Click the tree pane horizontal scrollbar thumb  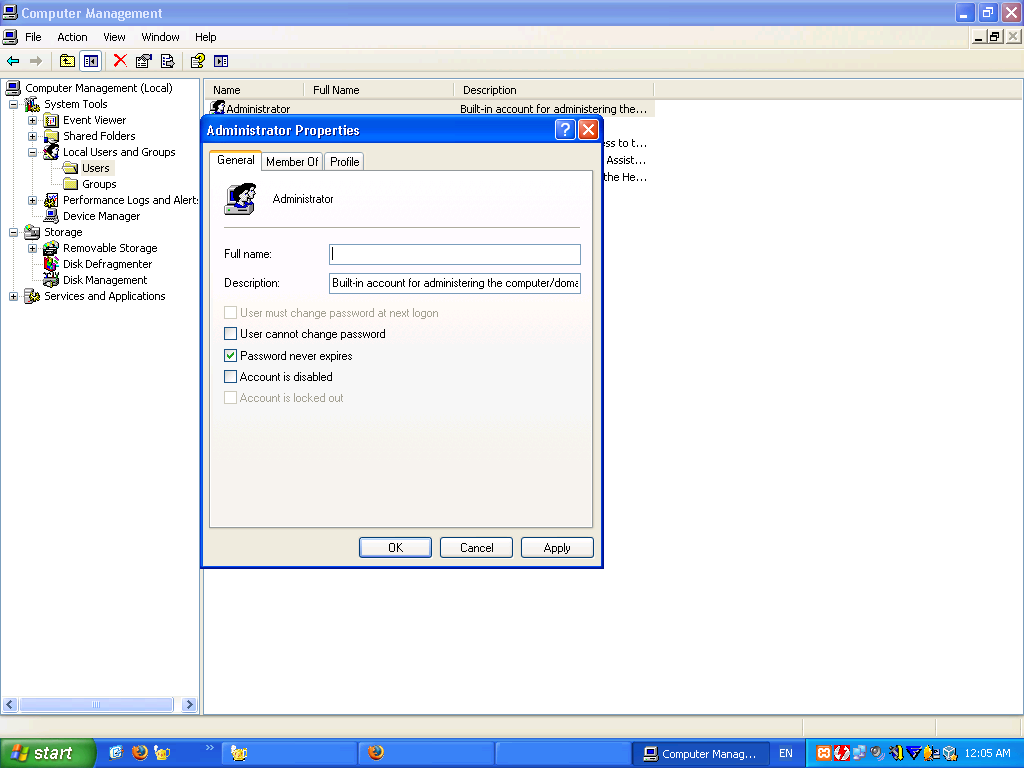96,705
